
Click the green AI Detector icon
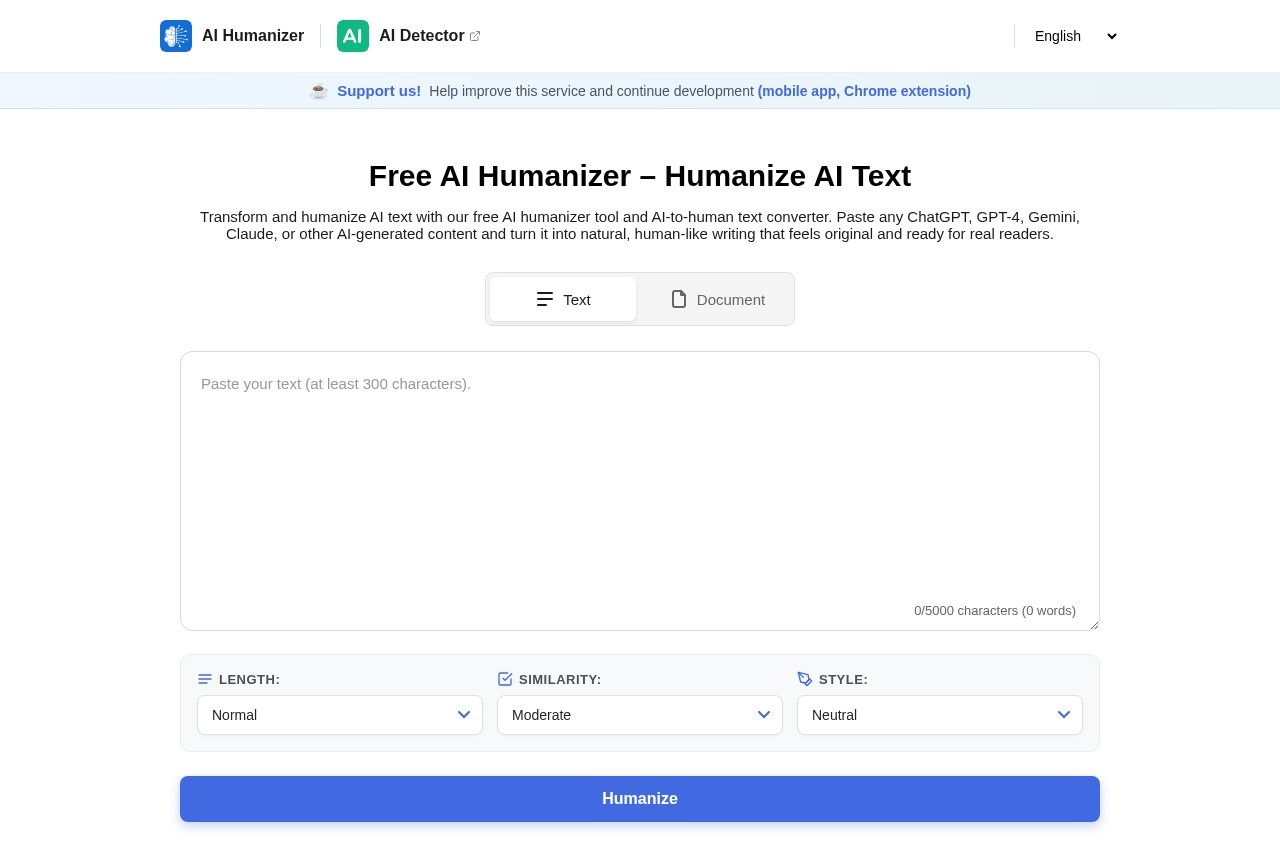point(353,36)
